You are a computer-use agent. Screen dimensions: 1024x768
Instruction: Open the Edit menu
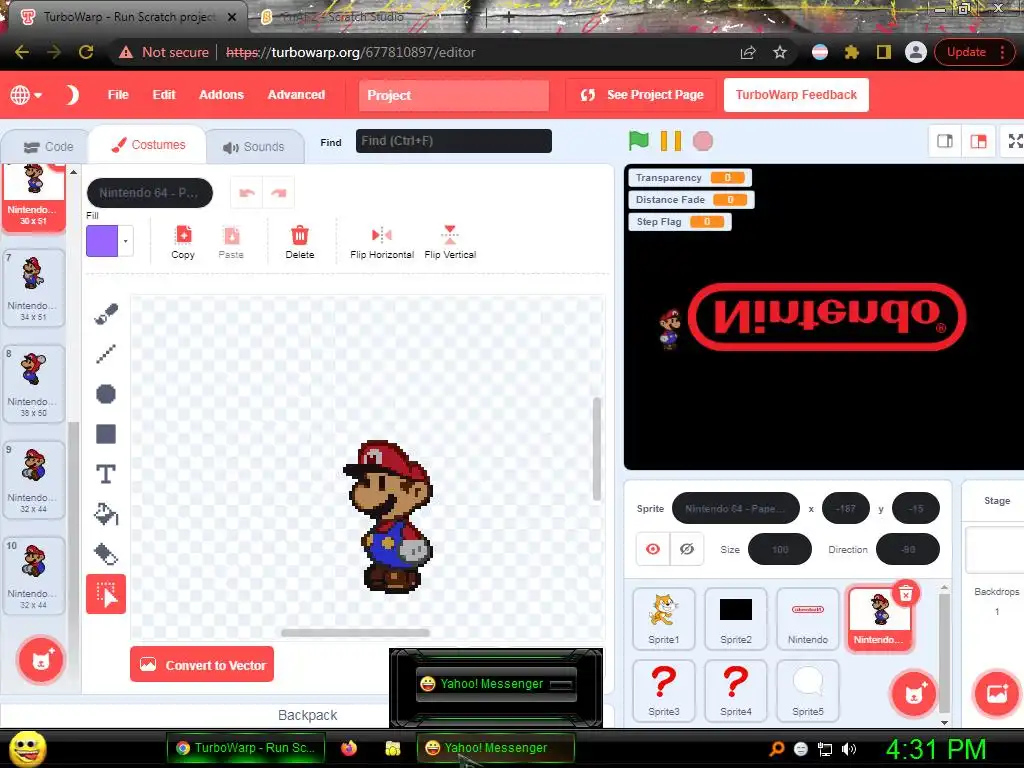click(164, 95)
